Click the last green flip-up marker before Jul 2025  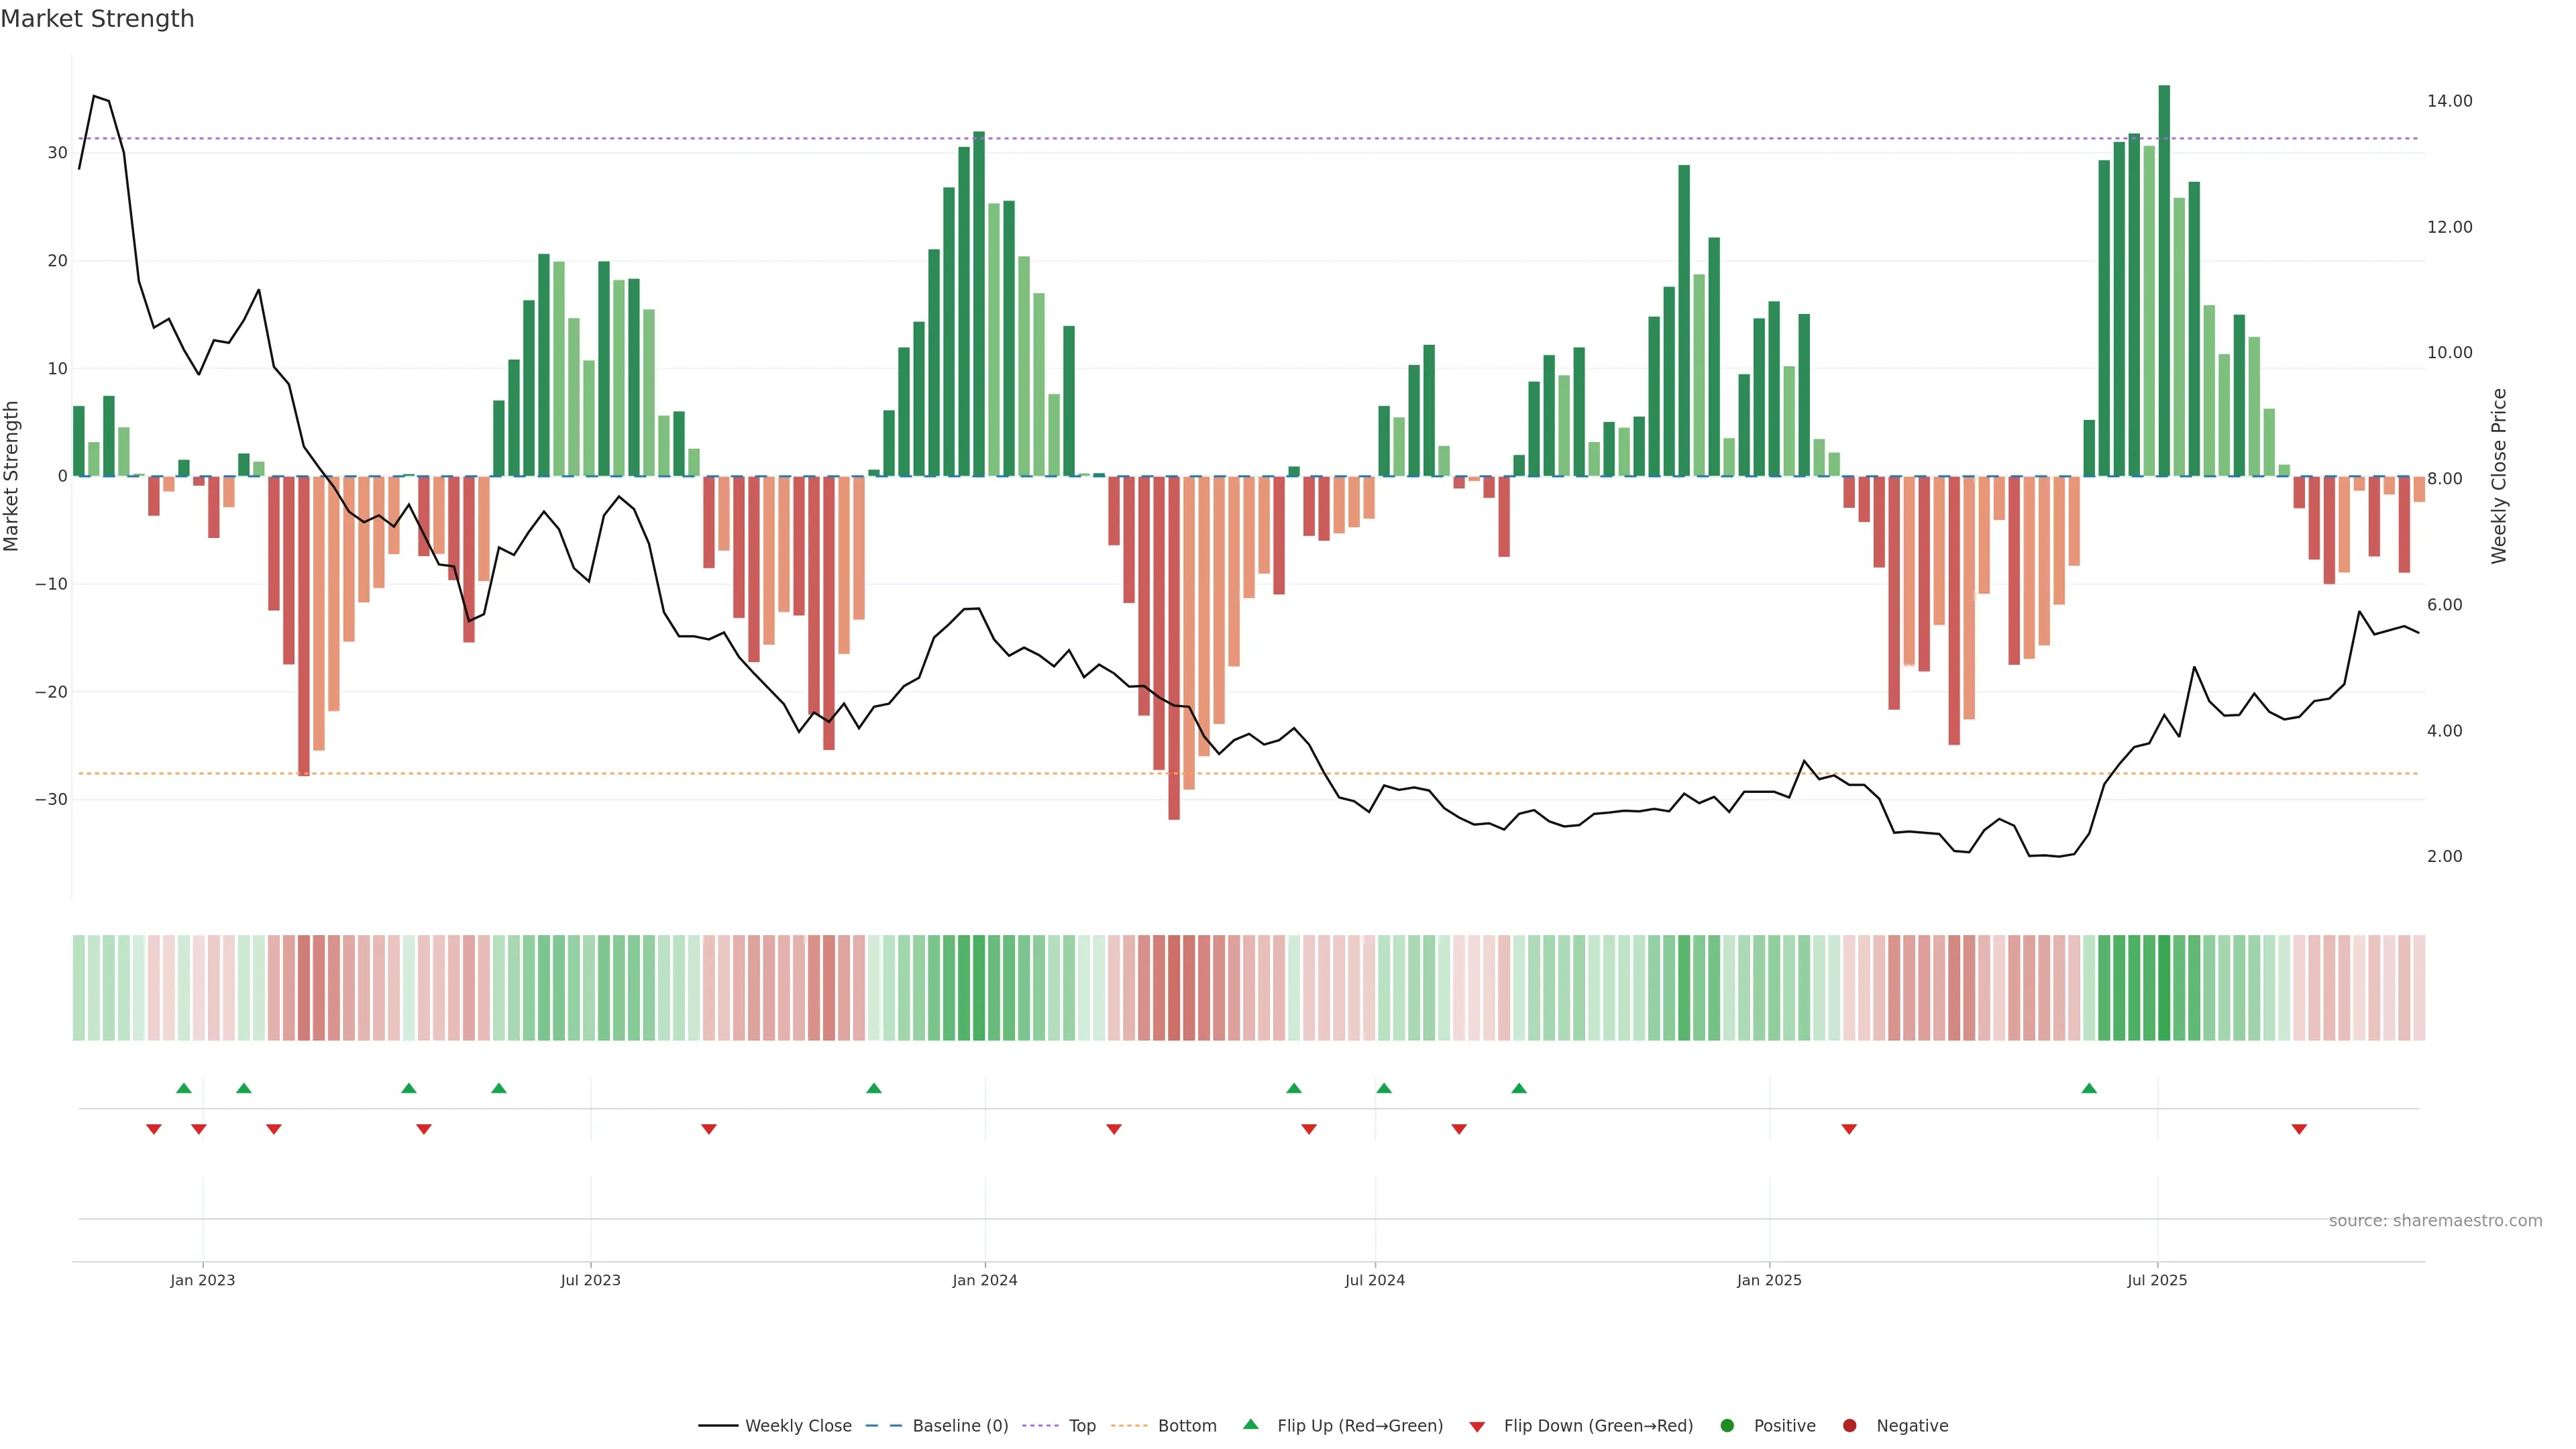tap(2089, 1088)
